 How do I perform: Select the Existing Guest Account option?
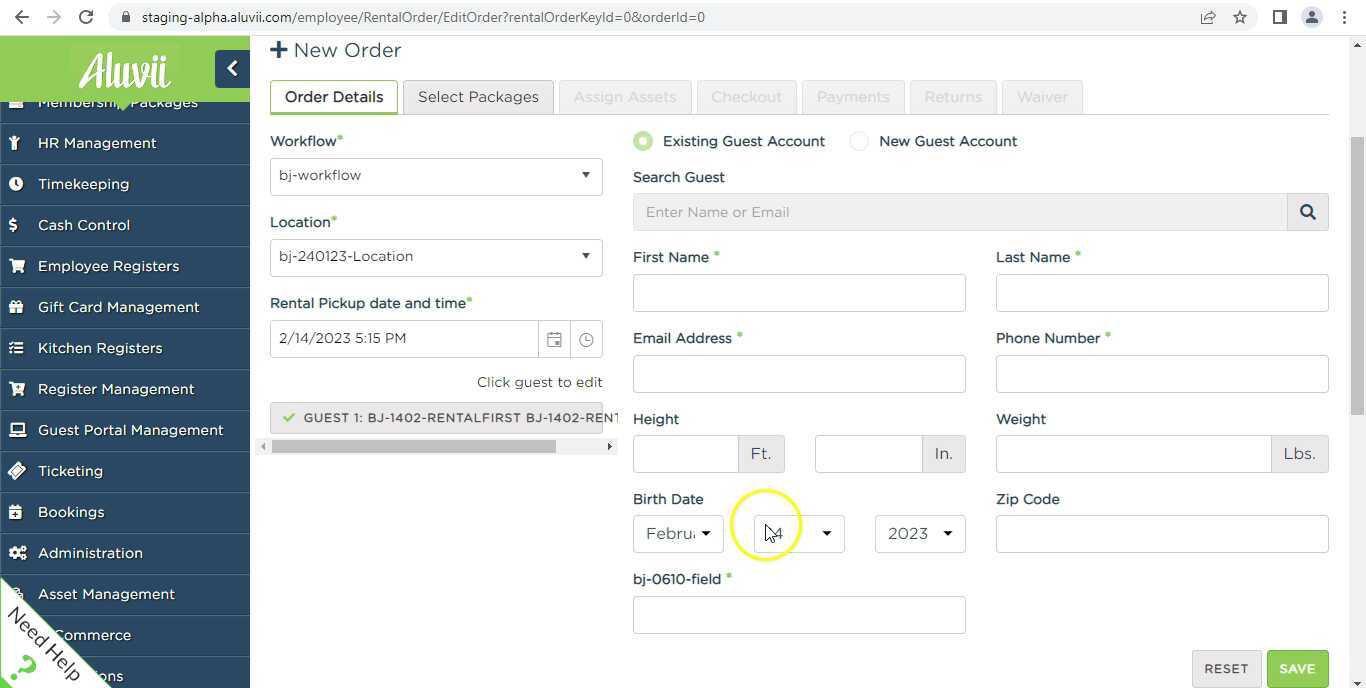click(642, 141)
